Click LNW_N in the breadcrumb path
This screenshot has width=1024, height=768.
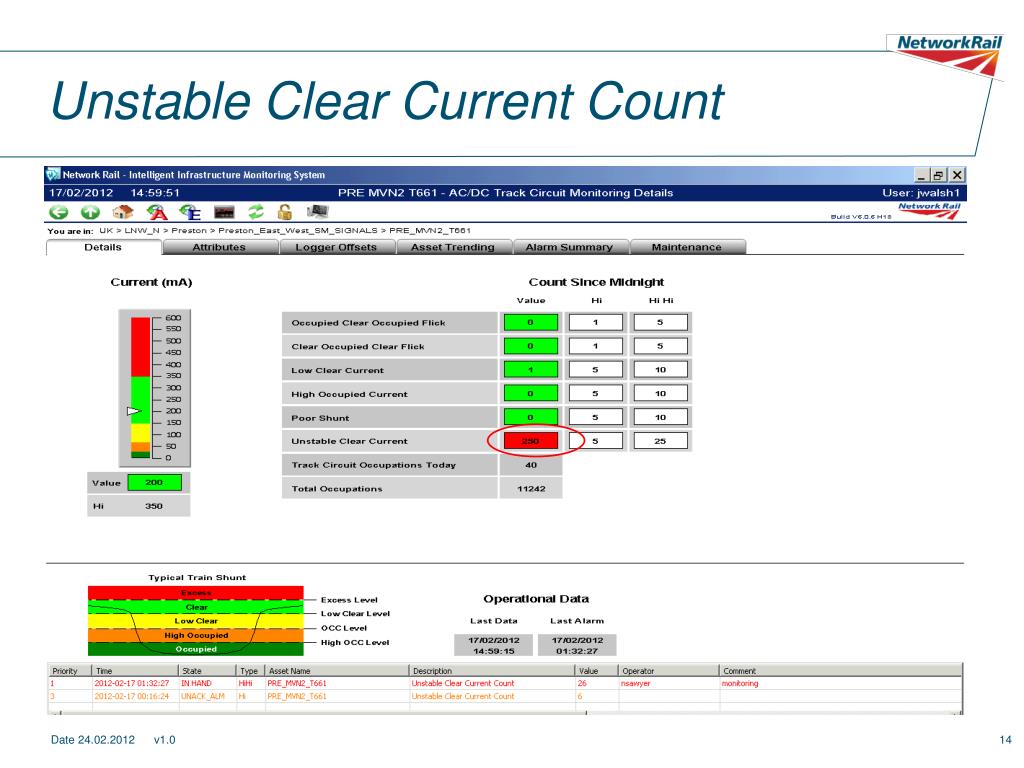142,231
